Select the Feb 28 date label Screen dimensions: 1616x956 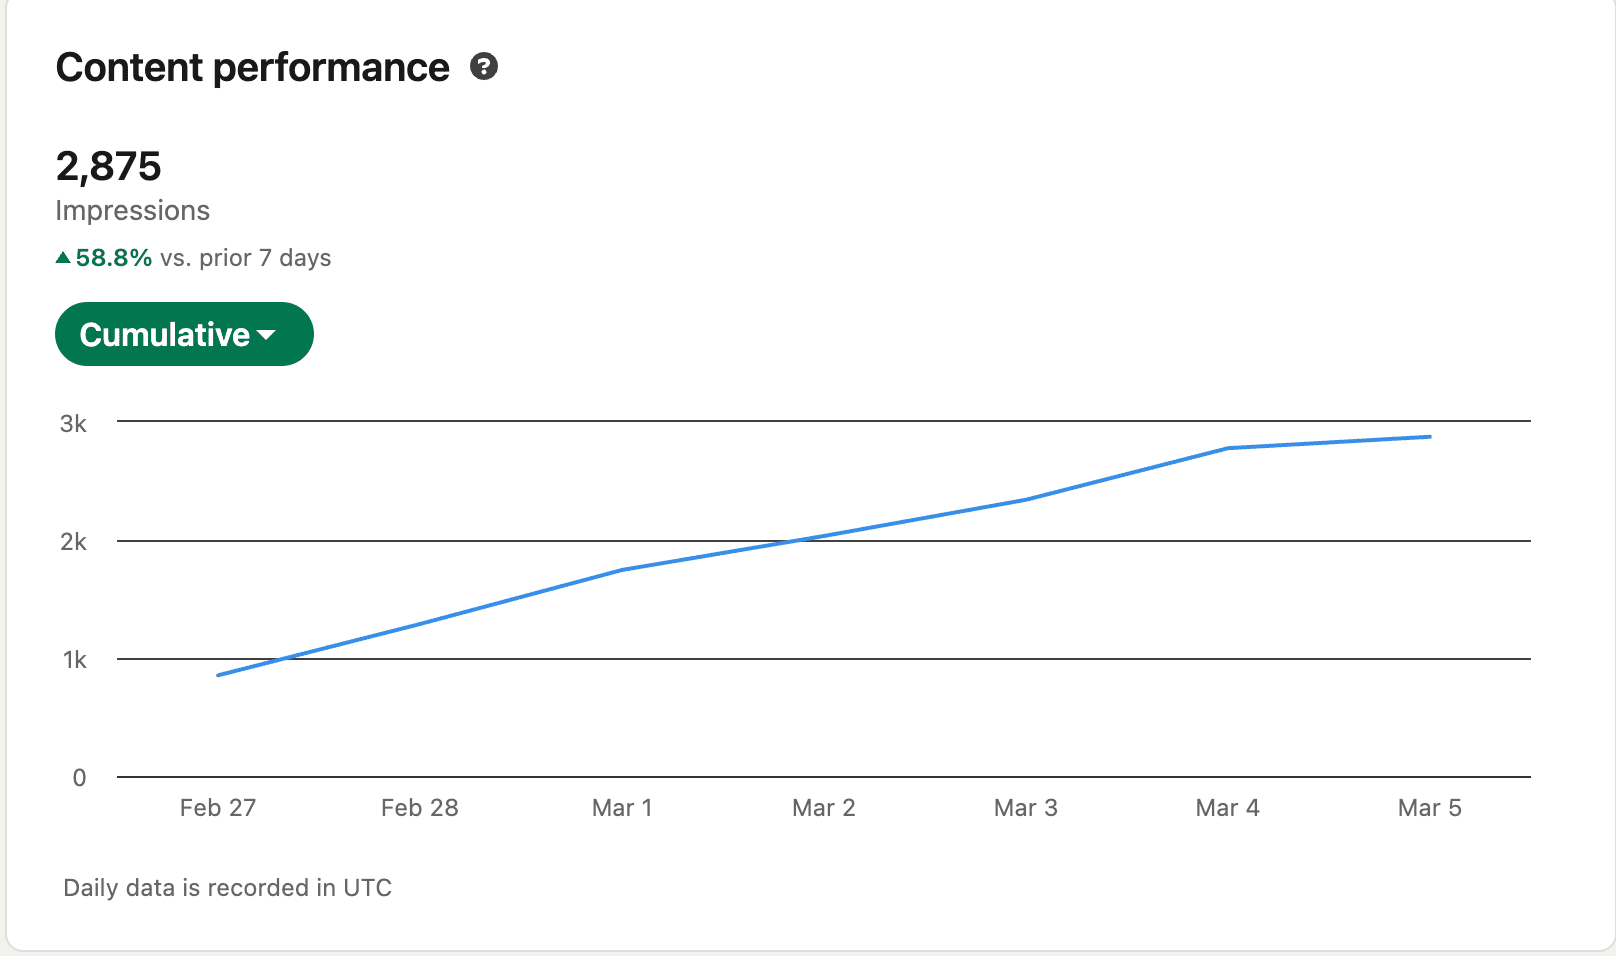pos(420,808)
